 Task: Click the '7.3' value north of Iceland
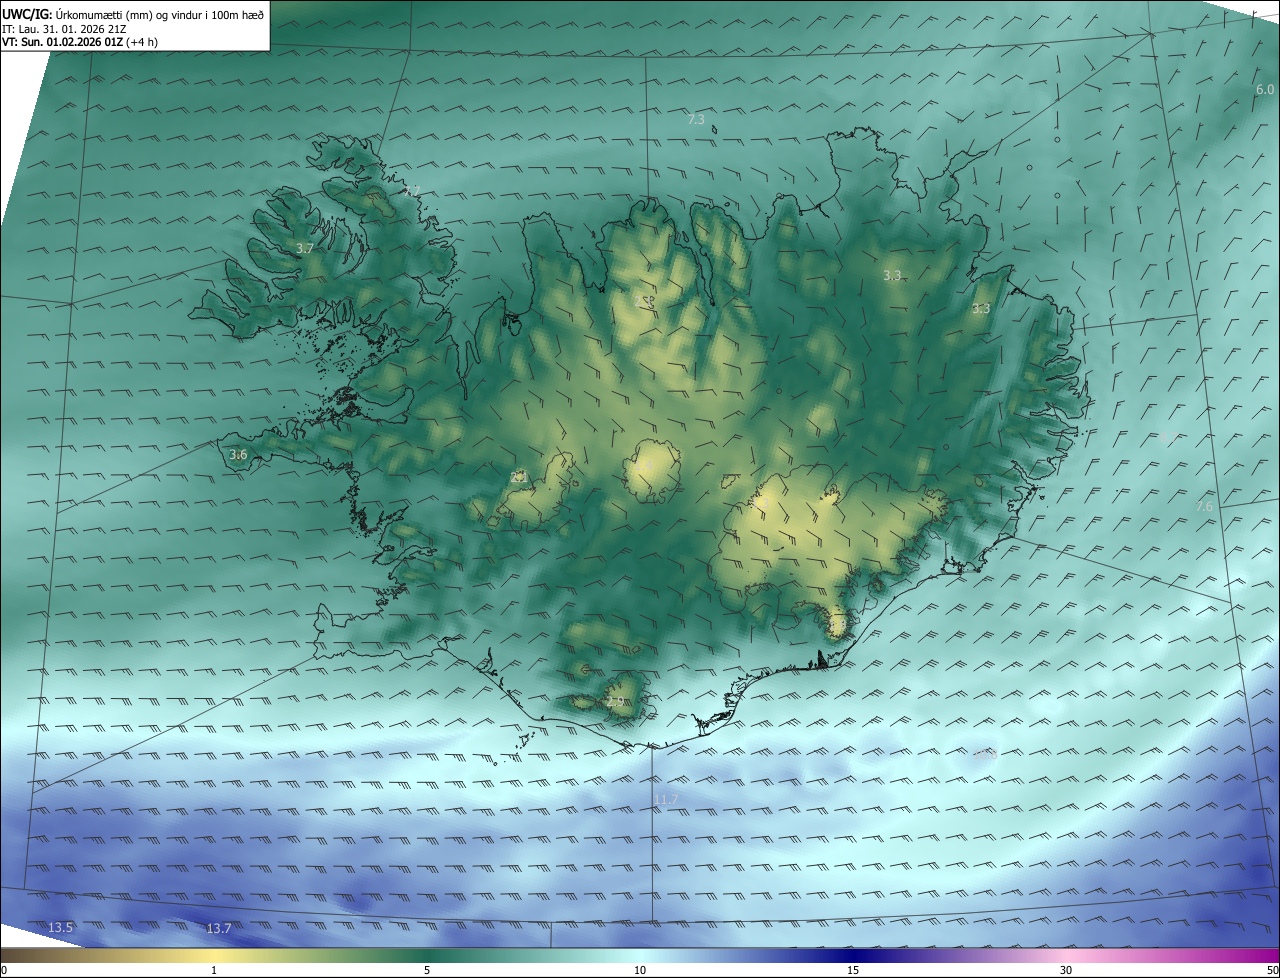(696, 120)
